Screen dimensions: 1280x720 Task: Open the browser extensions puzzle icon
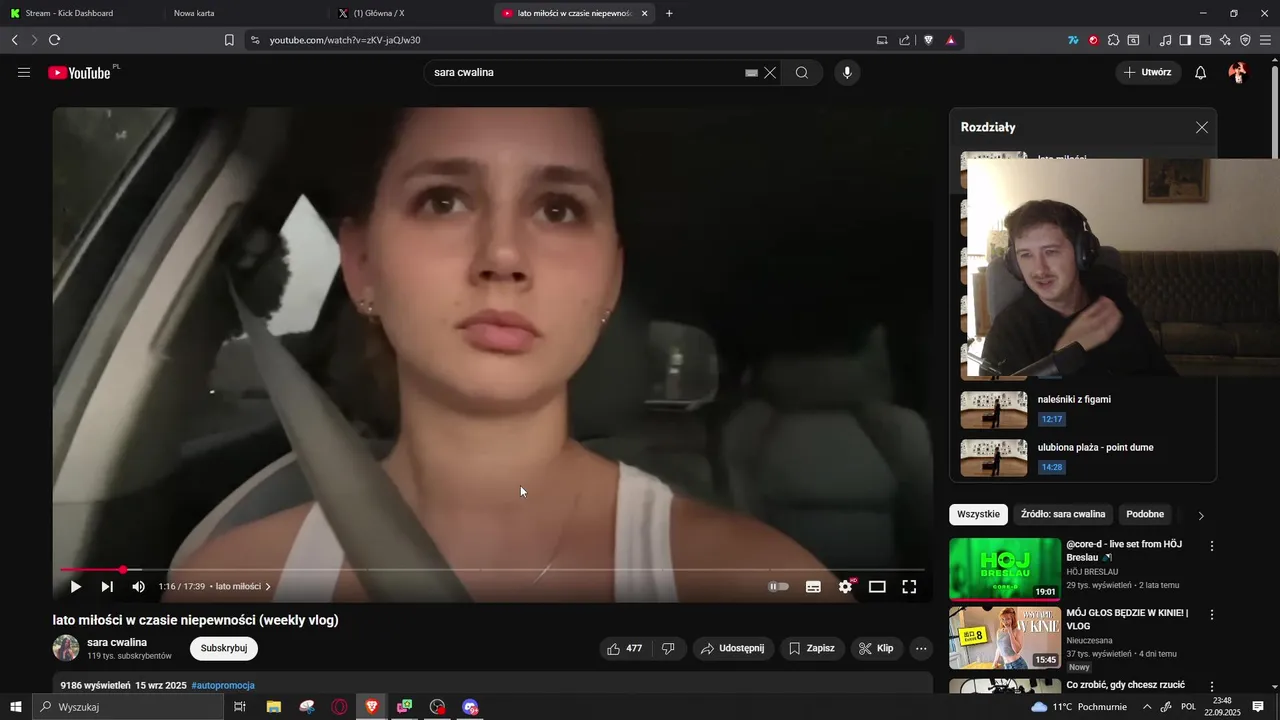[1113, 40]
